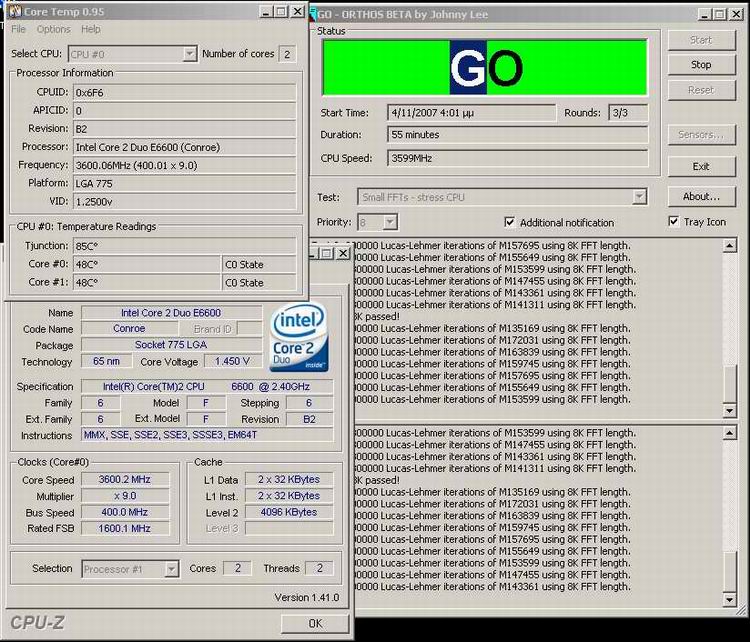Click the Rated FSB value 1600.1 MHz
The image size is (750, 642).
point(125,528)
